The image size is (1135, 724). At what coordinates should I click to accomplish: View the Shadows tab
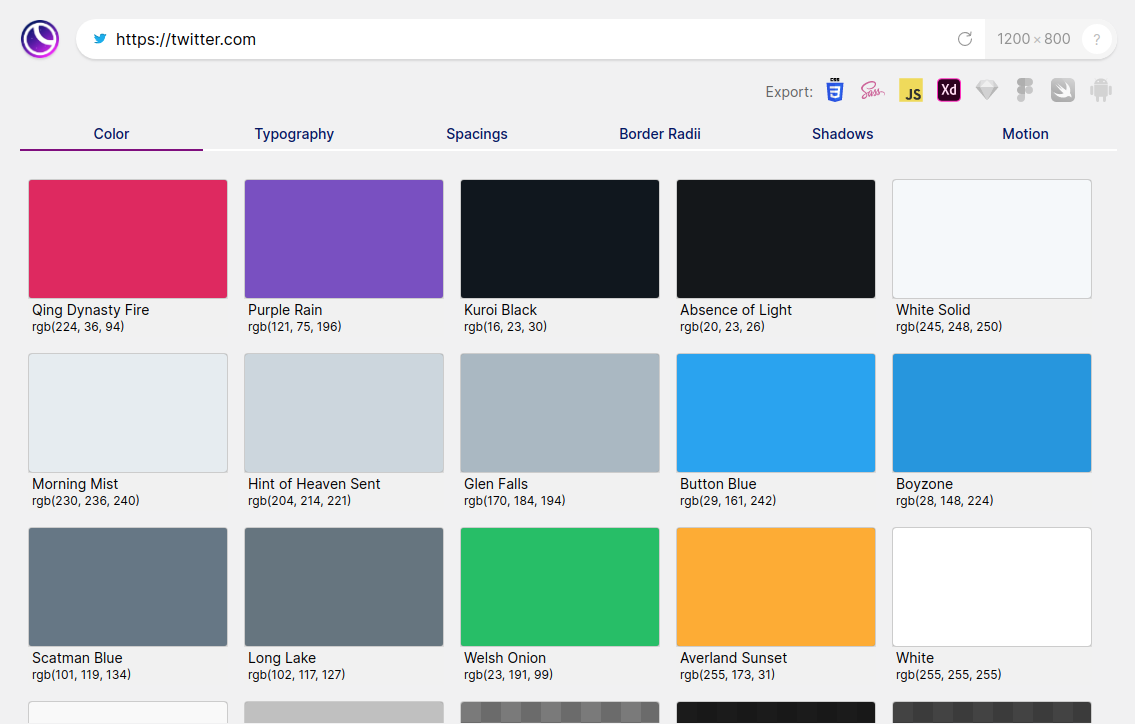[843, 134]
